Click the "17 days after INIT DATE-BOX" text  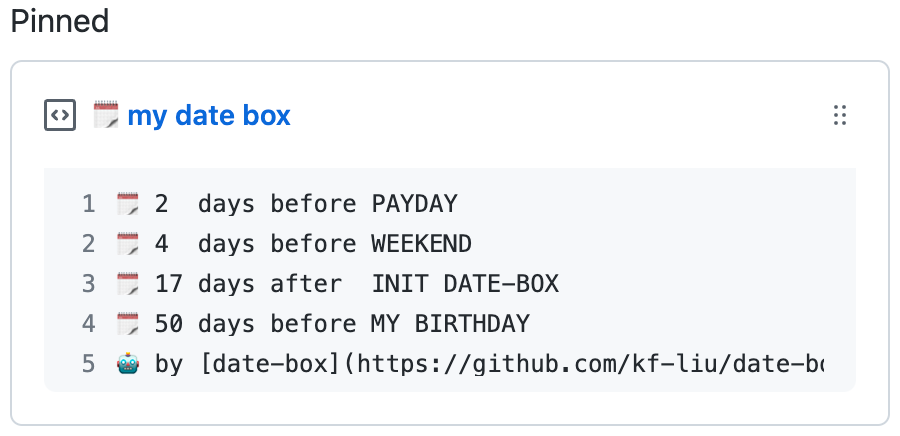coord(356,285)
